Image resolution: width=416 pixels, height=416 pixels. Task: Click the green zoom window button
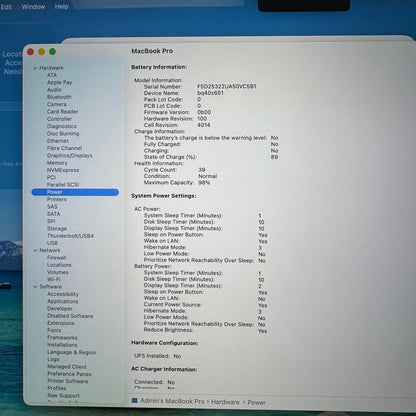click(52, 52)
